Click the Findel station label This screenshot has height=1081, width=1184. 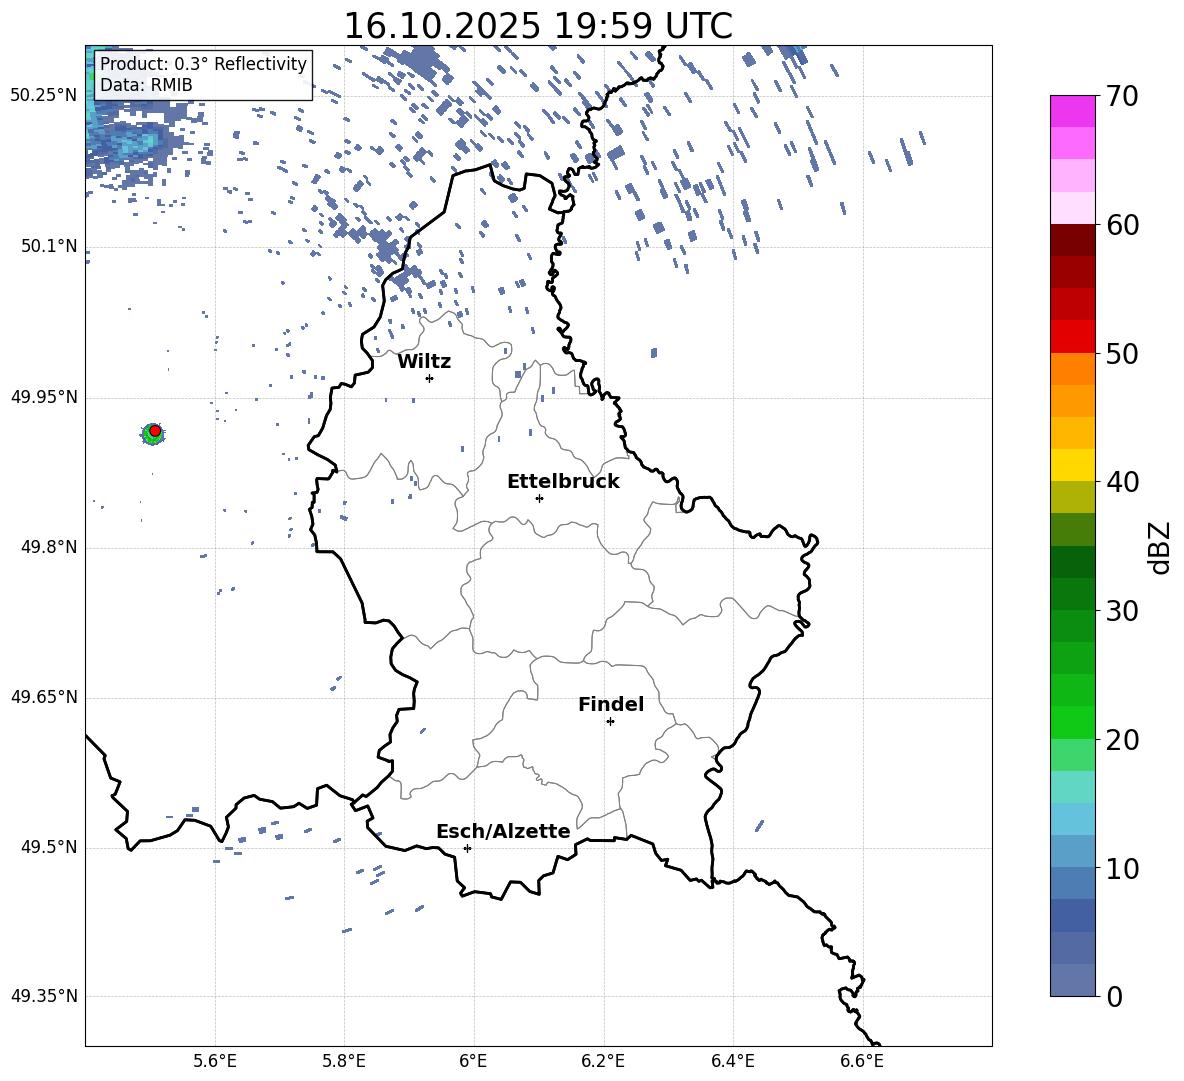tap(611, 704)
